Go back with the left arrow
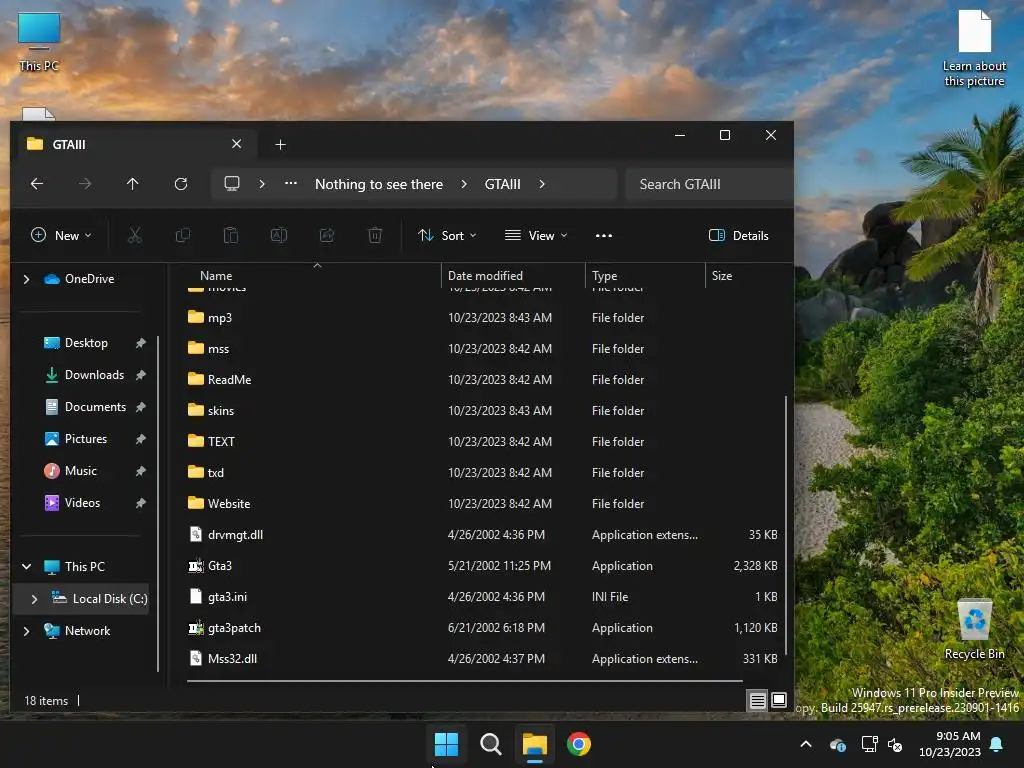This screenshot has width=1024, height=768. [37, 184]
